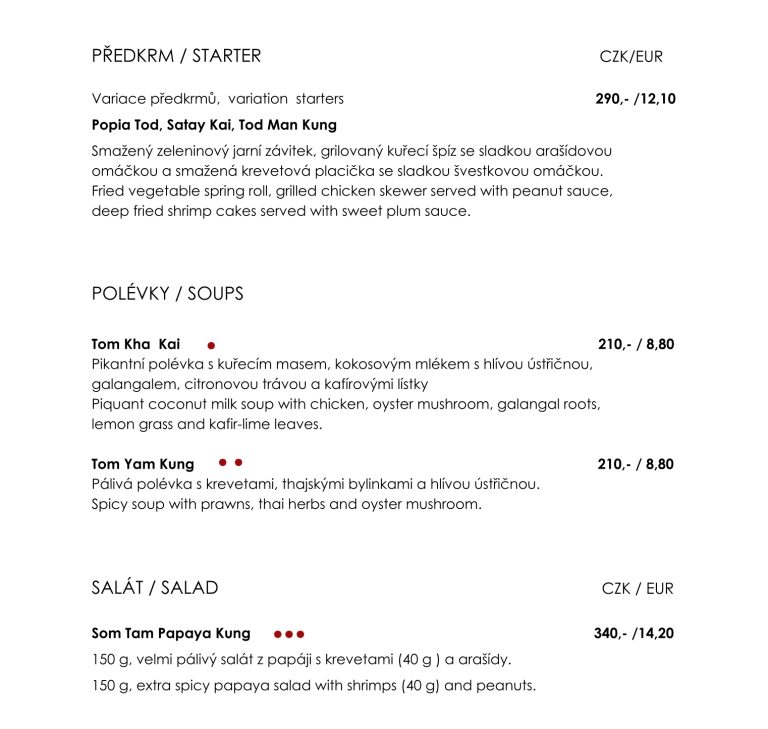Click the papaya salad price 340,- /14,20
Screen dimensions: 768x729
[634, 634]
